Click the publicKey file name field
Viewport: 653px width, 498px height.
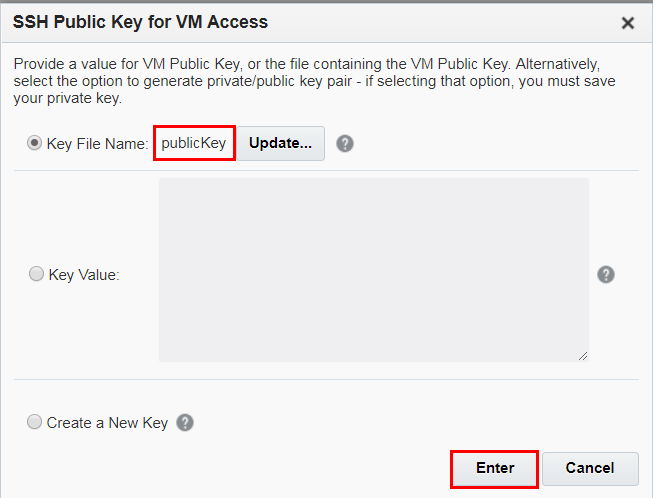pyautogui.click(x=195, y=143)
